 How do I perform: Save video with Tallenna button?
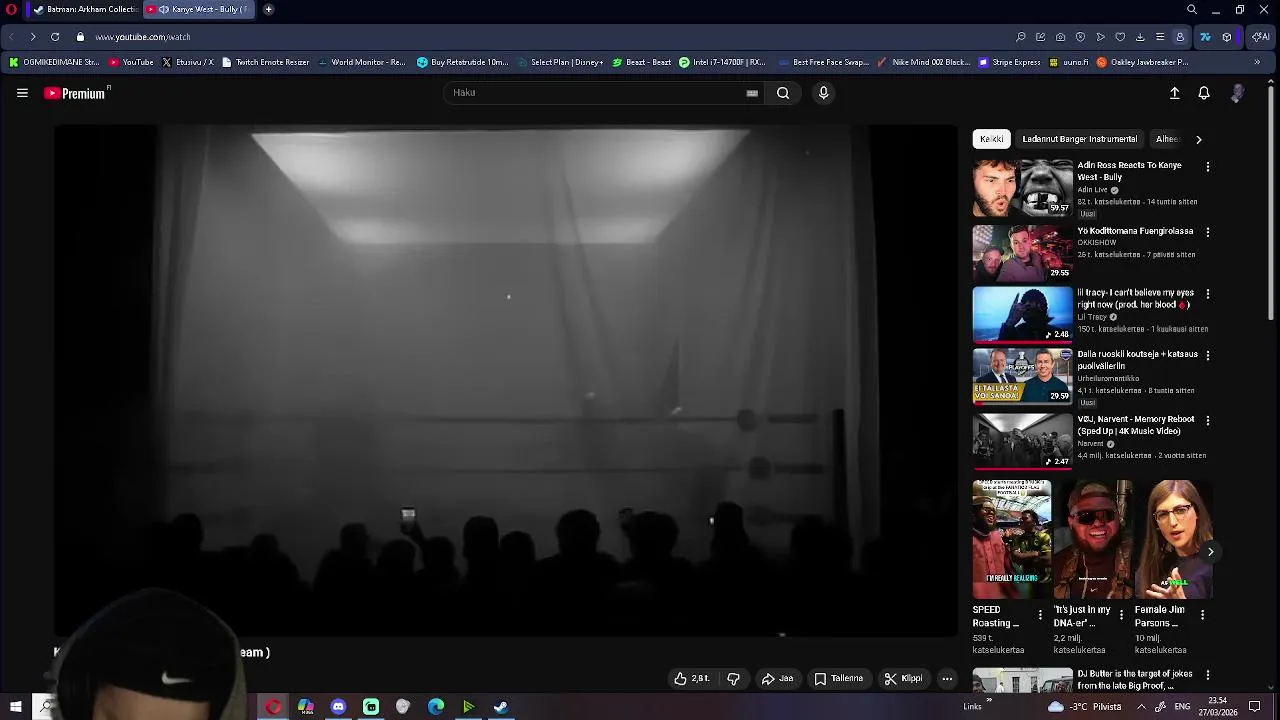point(838,678)
